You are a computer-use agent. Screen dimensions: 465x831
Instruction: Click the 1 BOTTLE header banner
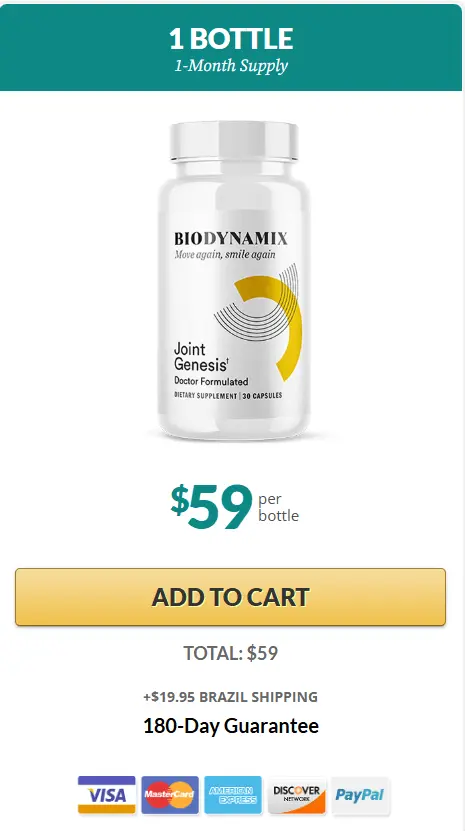click(231, 48)
